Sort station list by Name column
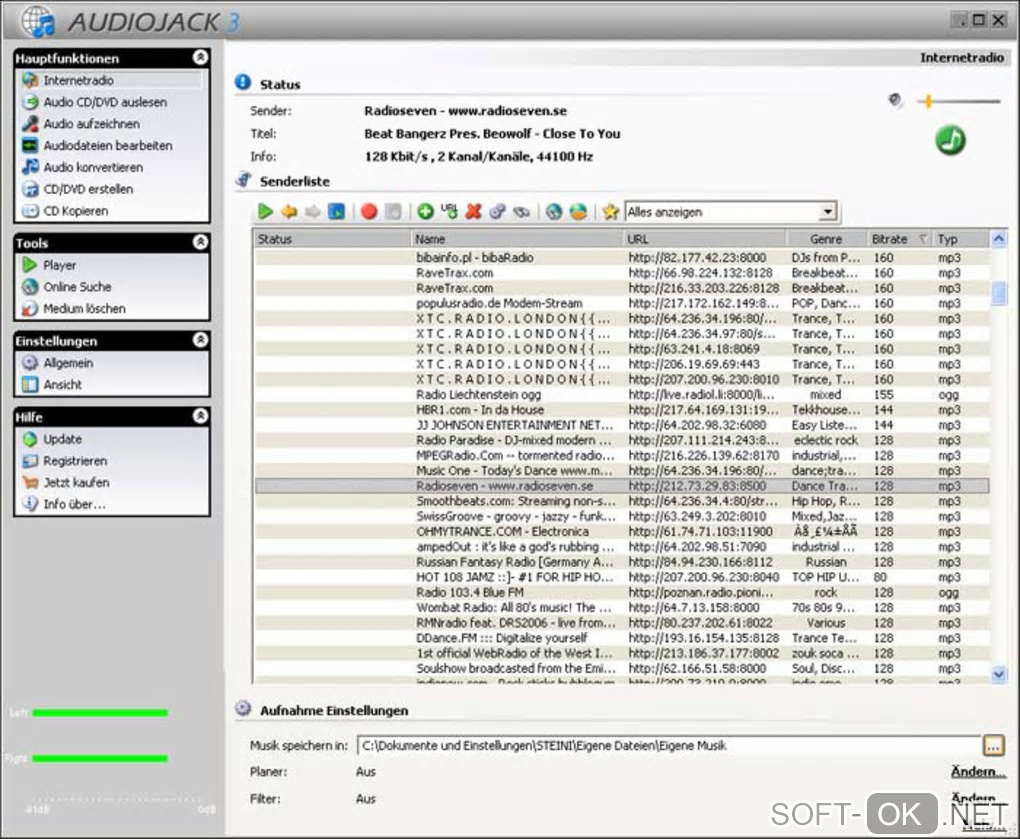 click(517, 239)
